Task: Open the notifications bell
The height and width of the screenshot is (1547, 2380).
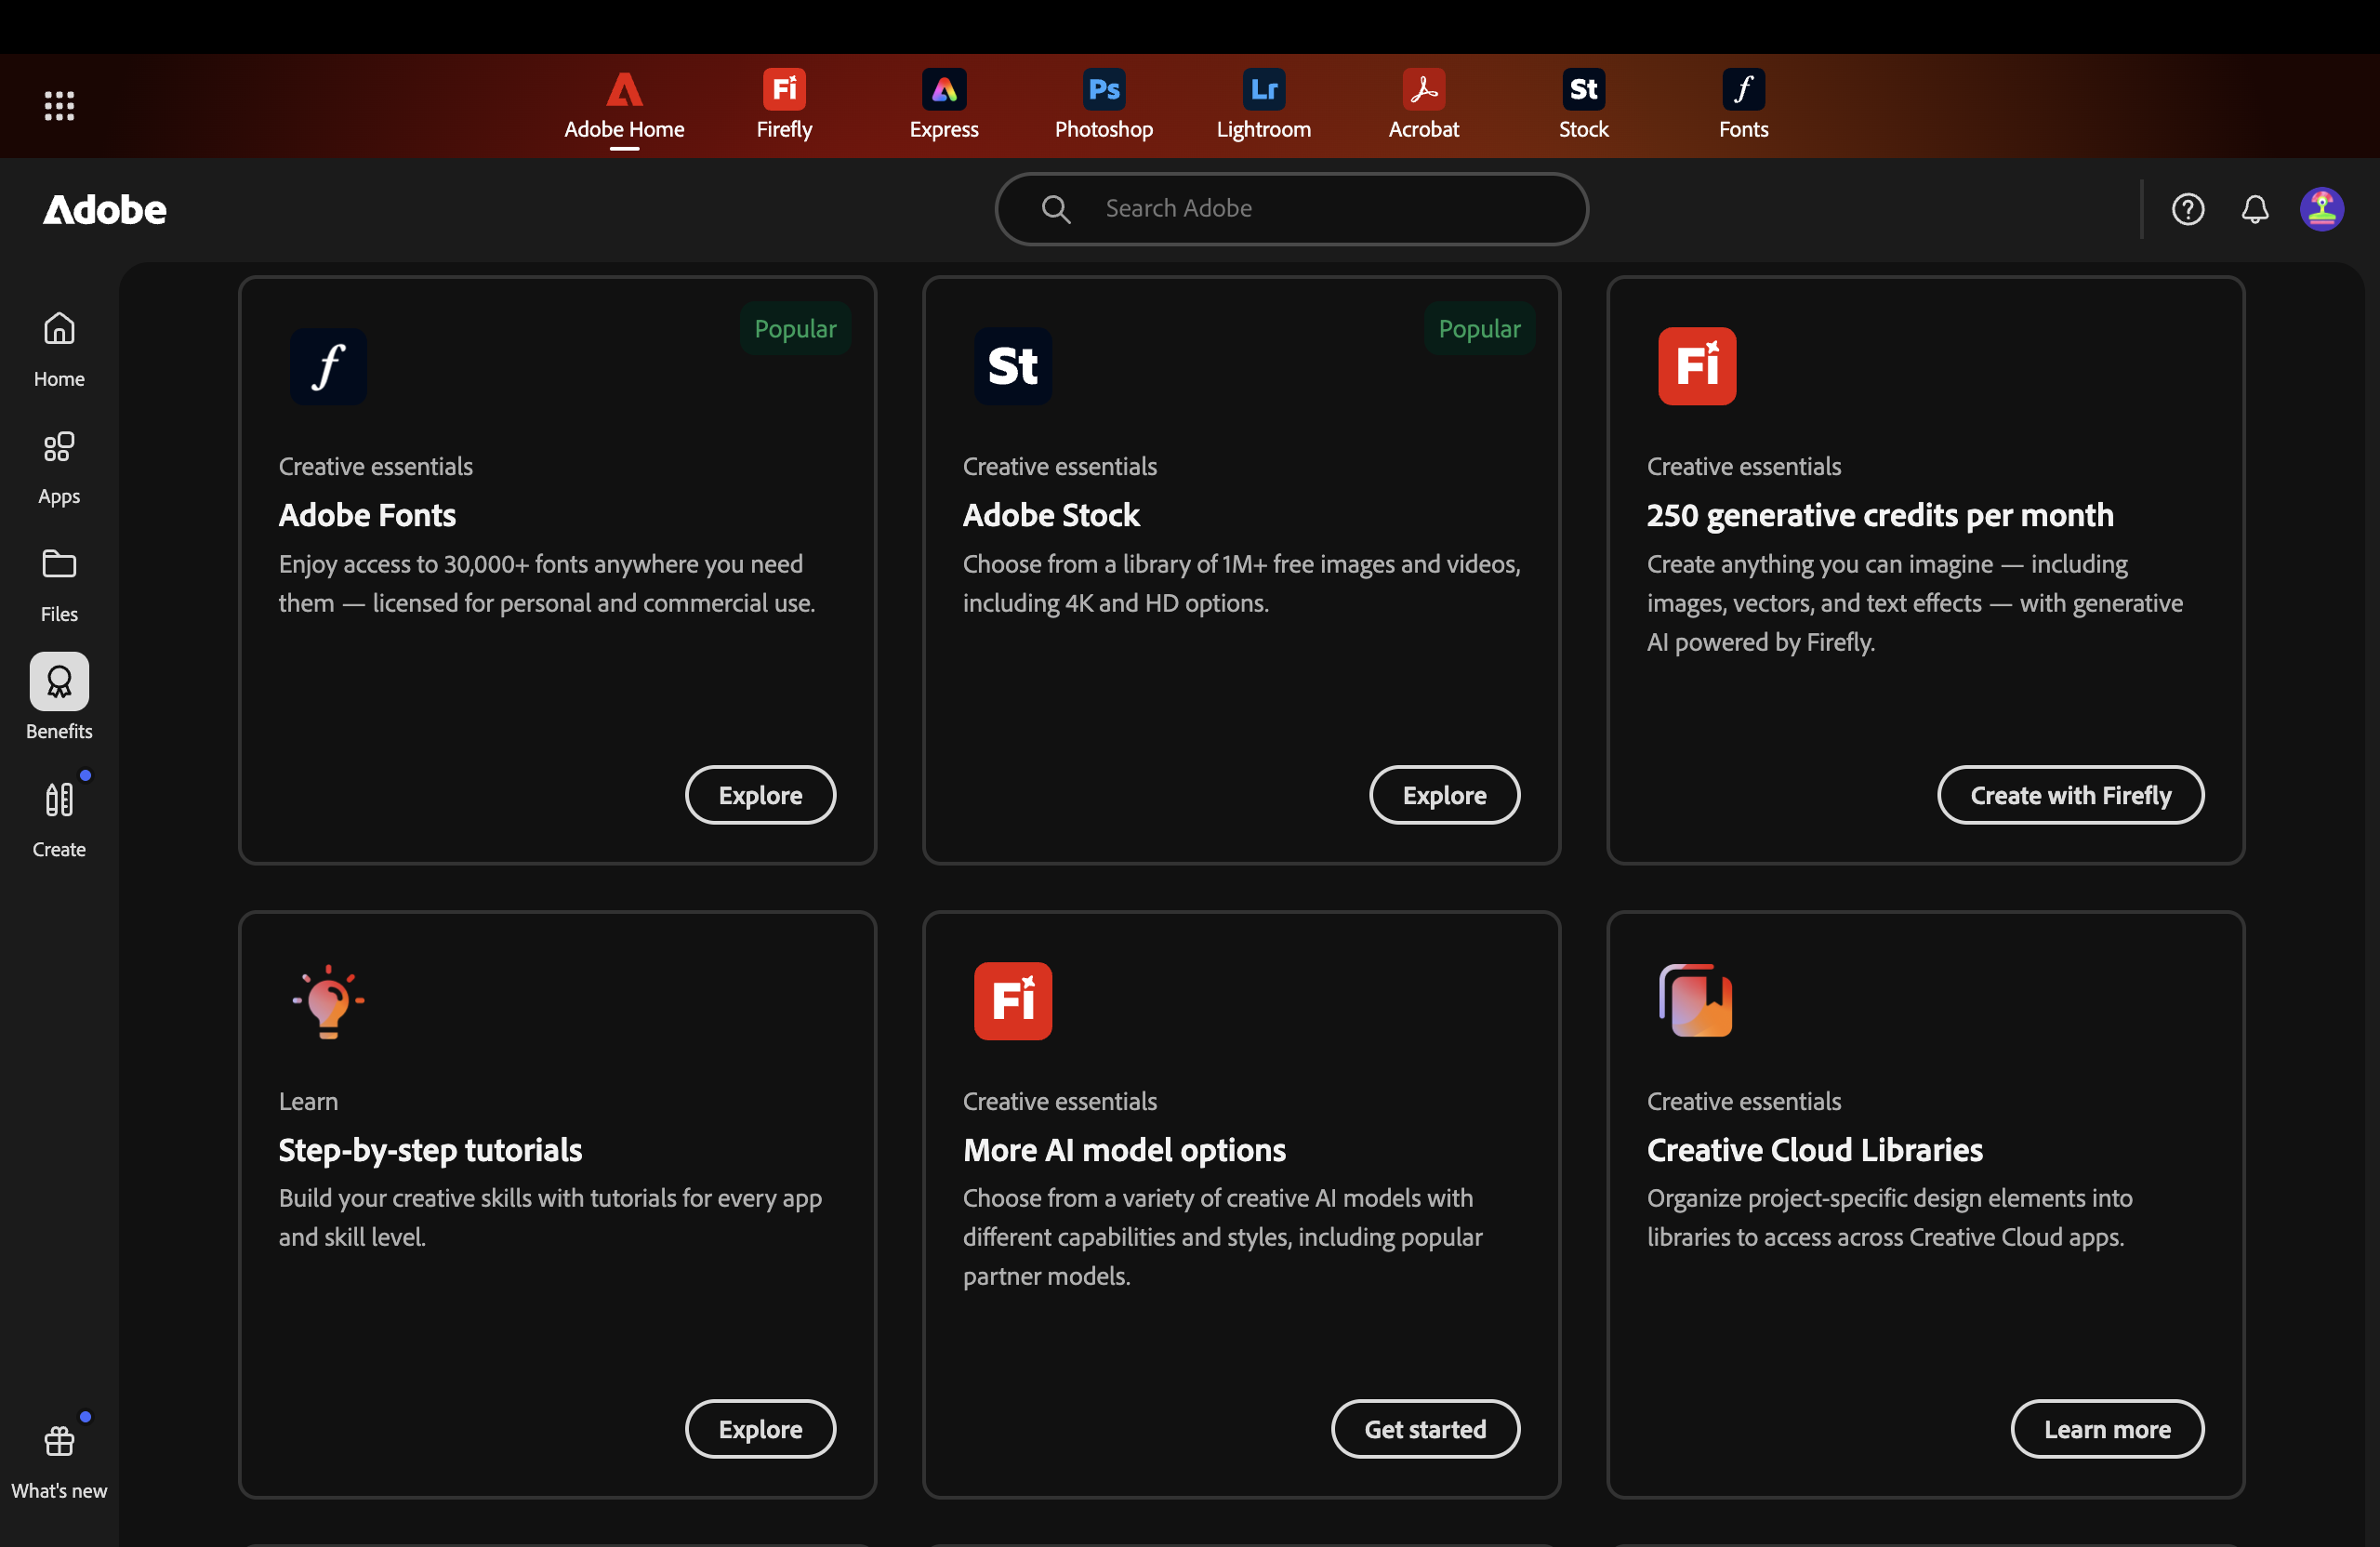Action: point(2254,209)
